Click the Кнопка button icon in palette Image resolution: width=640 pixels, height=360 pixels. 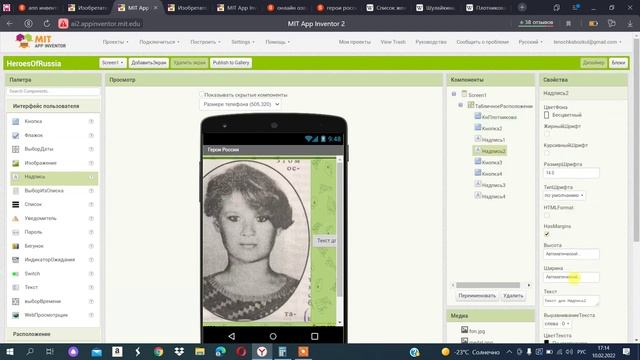coord(16,121)
